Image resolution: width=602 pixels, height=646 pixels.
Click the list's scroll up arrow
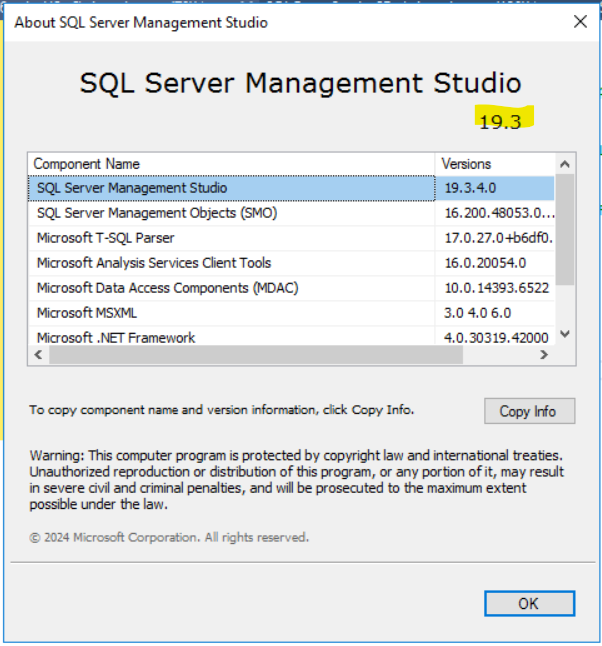click(565, 164)
